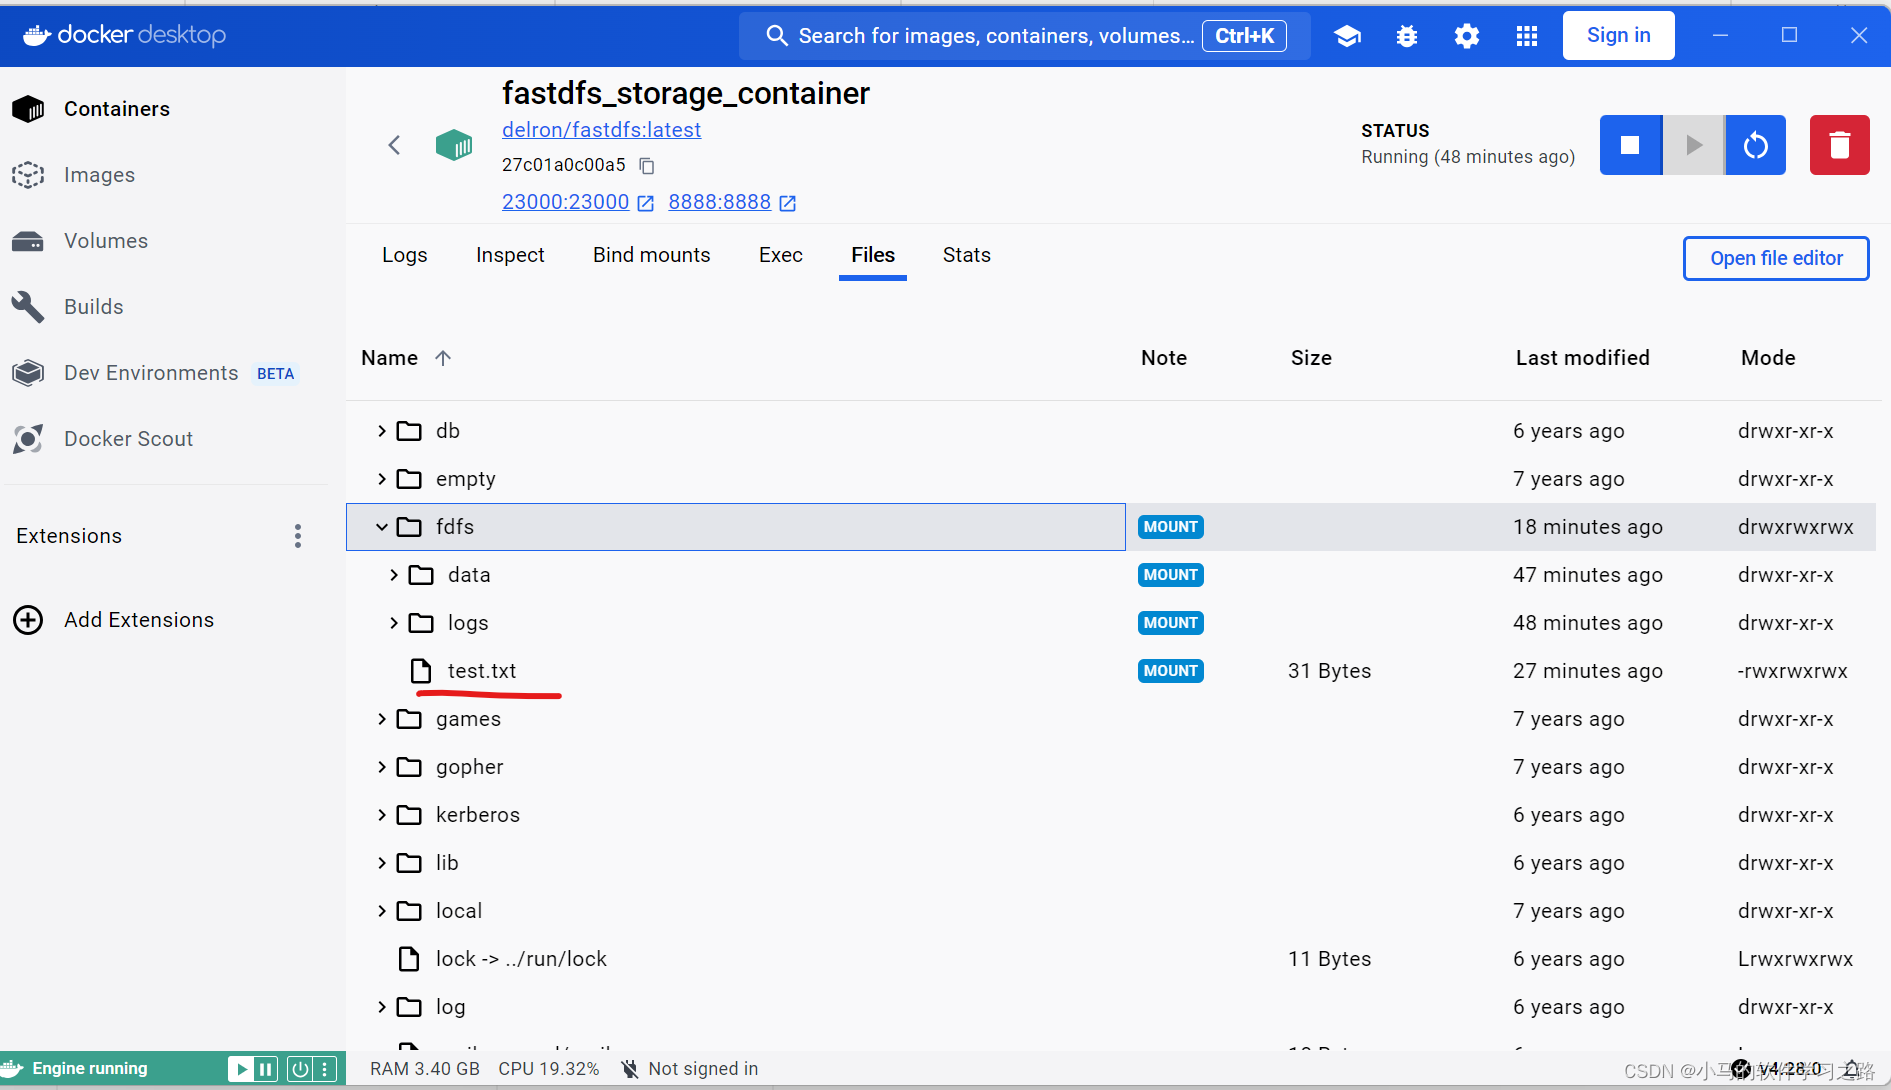Expand the data folder under fdfs
The width and height of the screenshot is (1891, 1090).
click(x=394, y=575)
